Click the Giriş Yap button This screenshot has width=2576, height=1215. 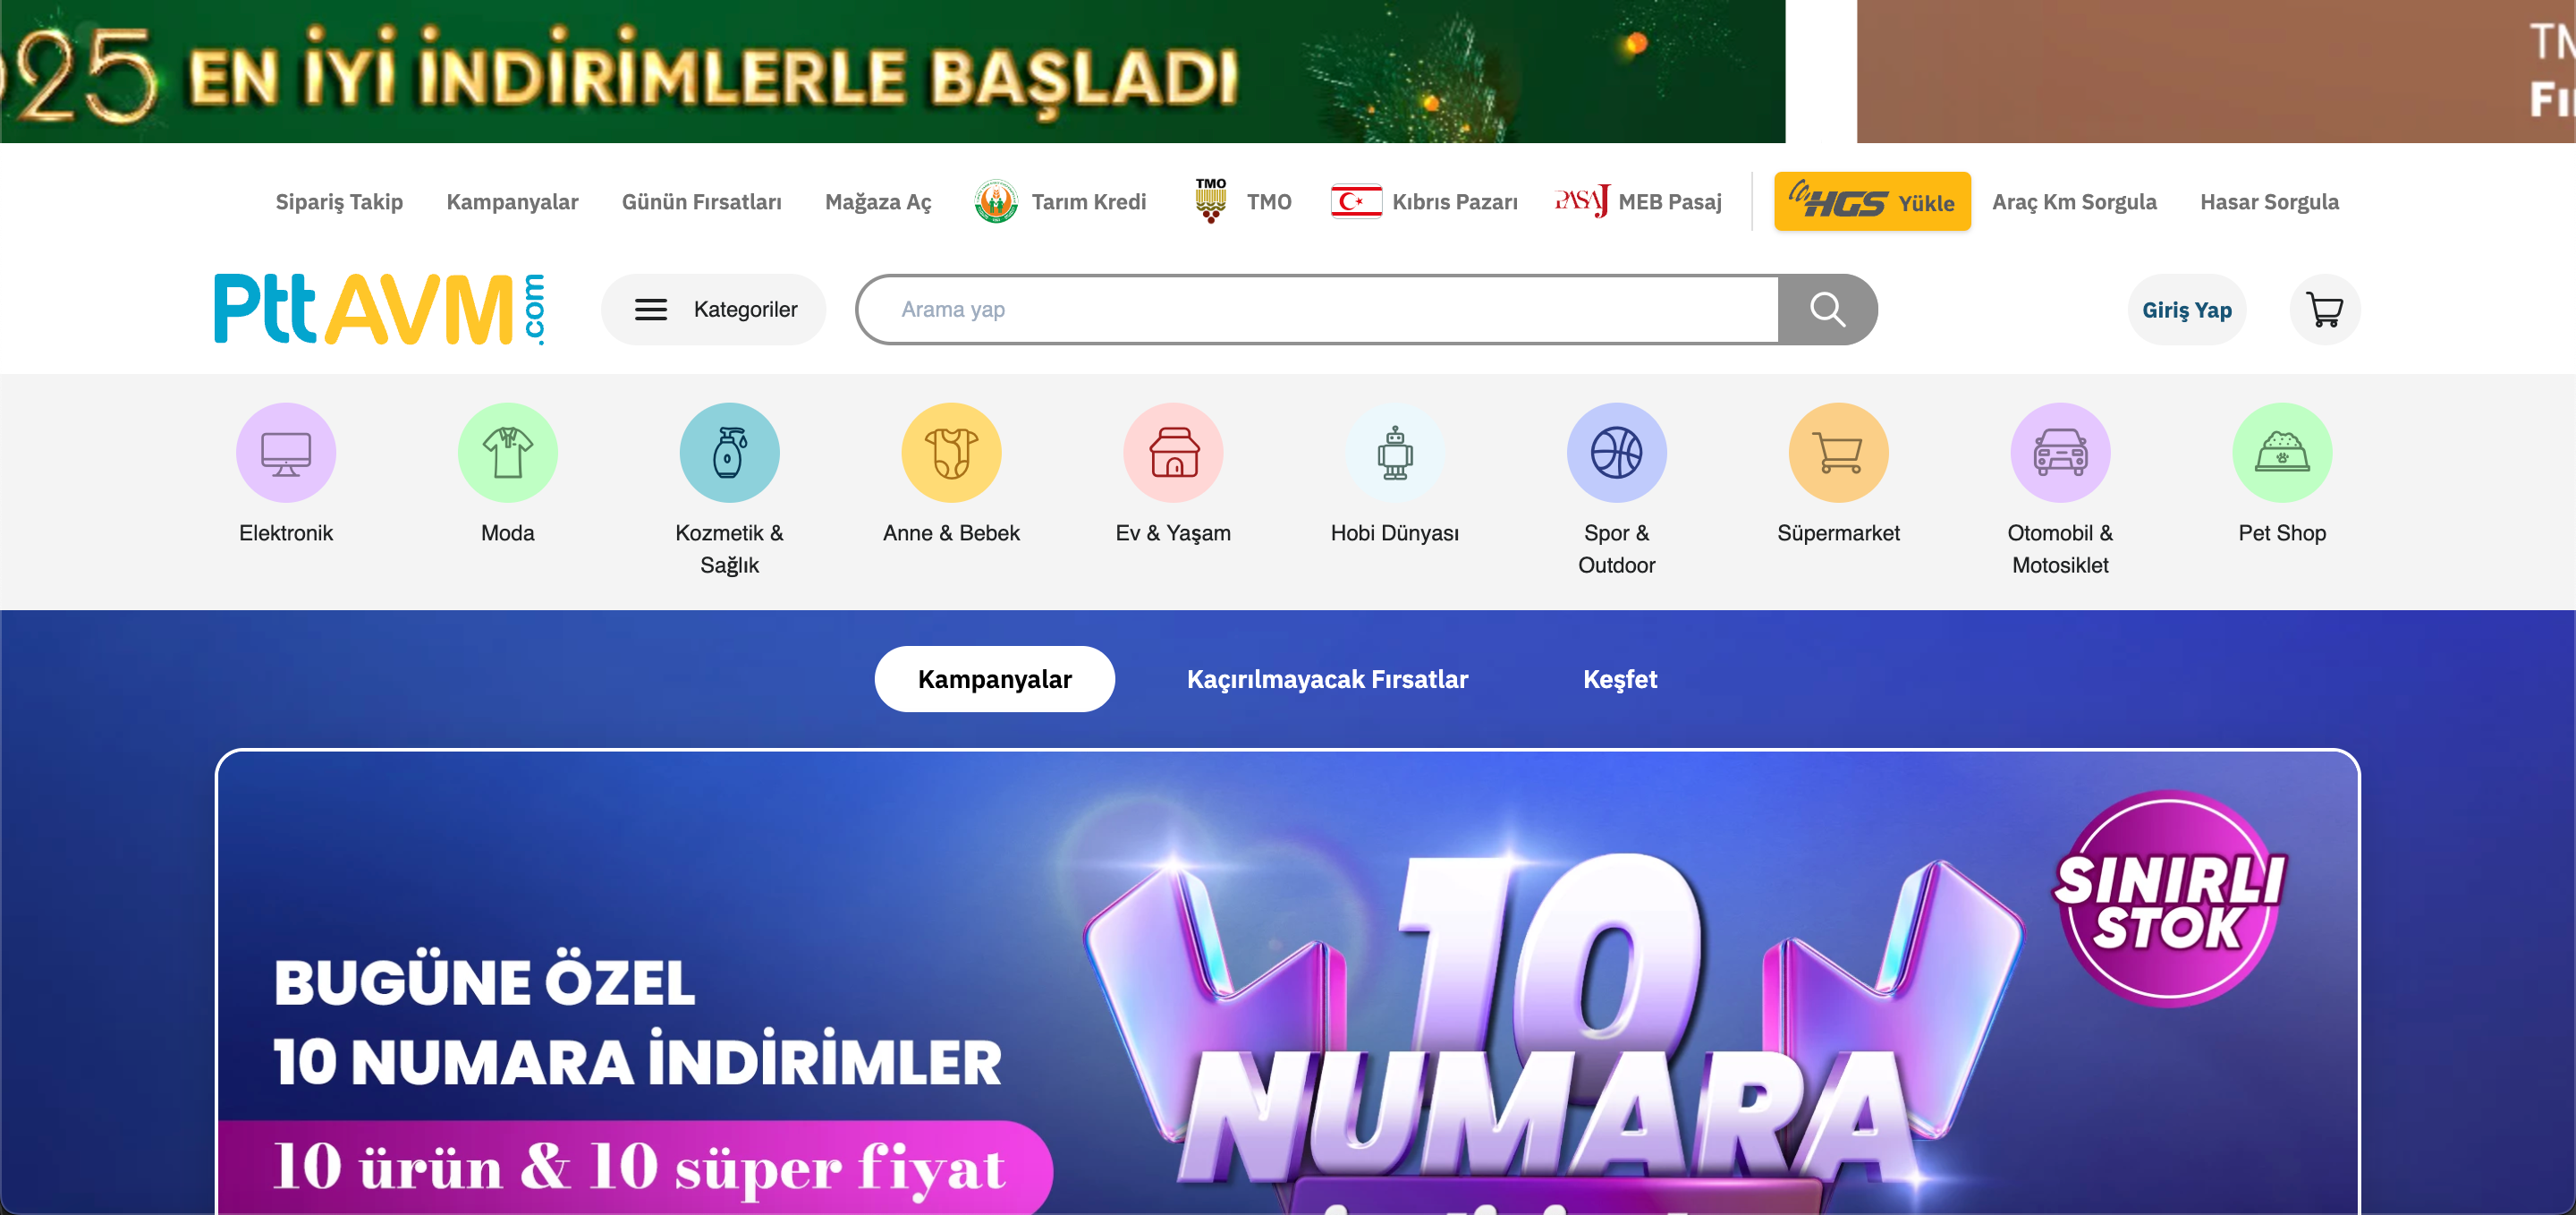pyautogui.click(x=2187, y=310)
